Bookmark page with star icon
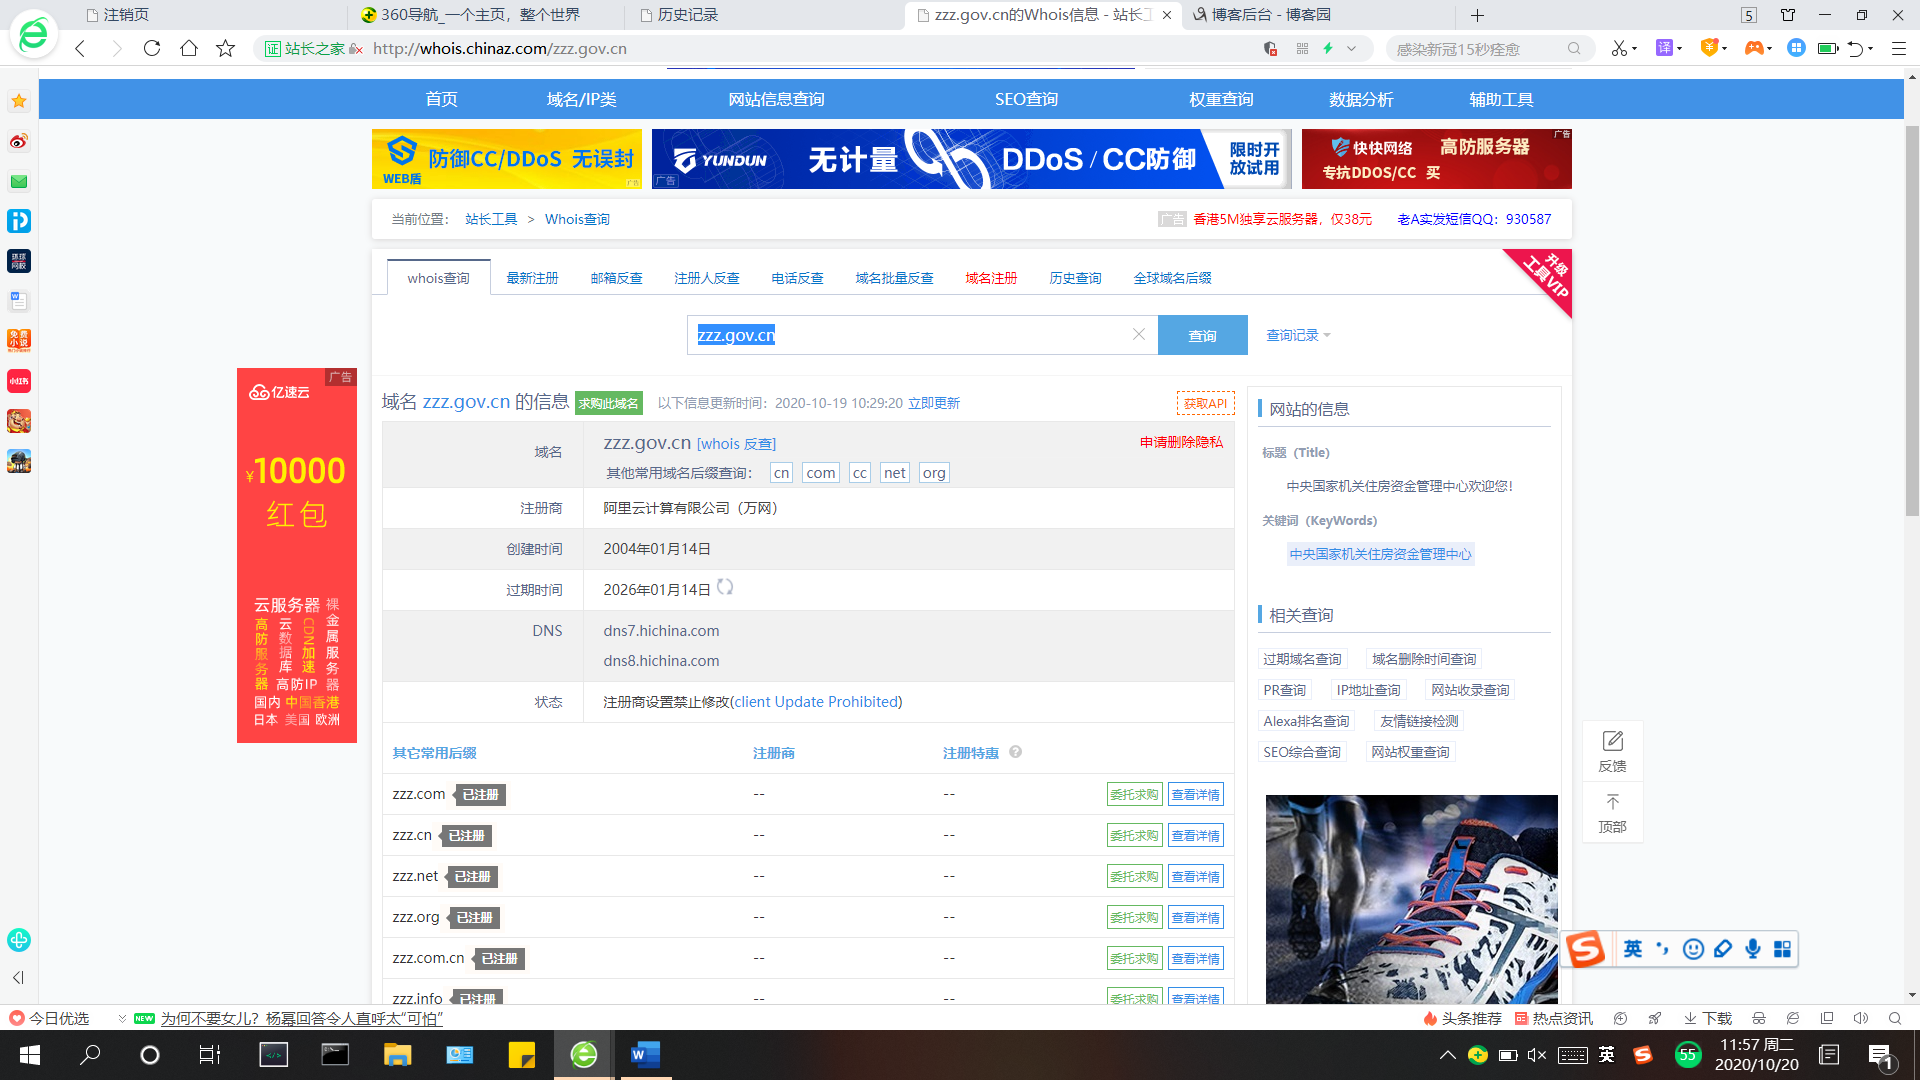 [226, 48]
